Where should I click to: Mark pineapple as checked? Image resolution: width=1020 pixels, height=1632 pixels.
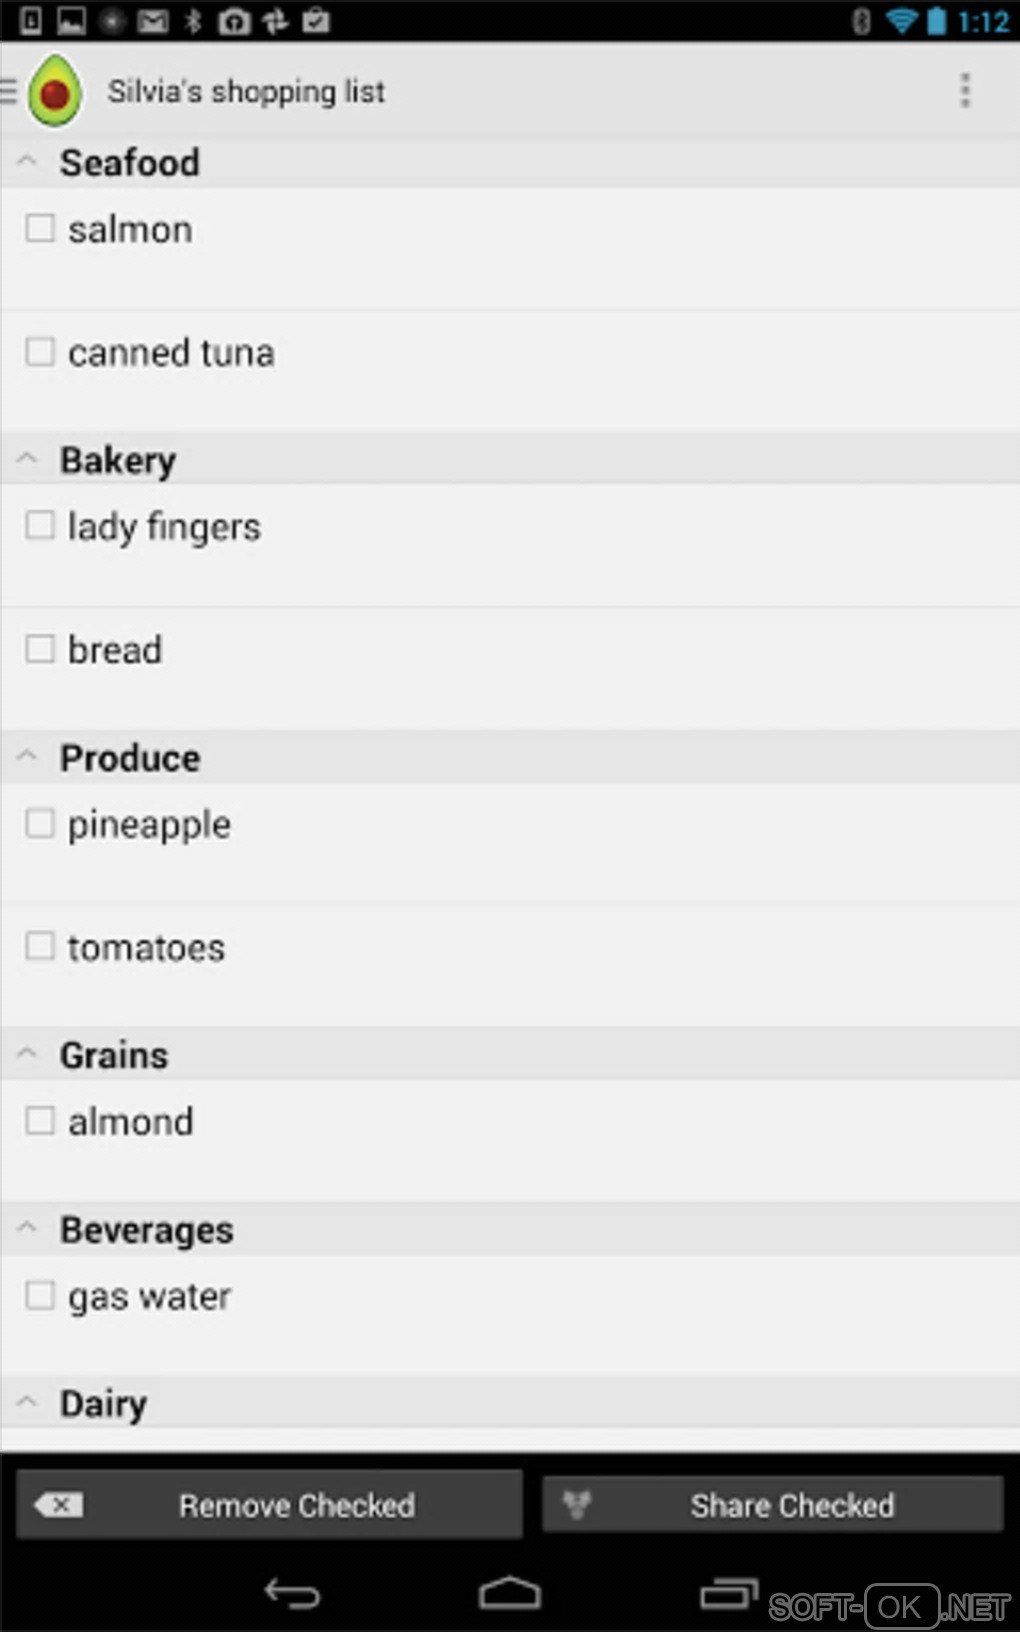coord(40,824)
